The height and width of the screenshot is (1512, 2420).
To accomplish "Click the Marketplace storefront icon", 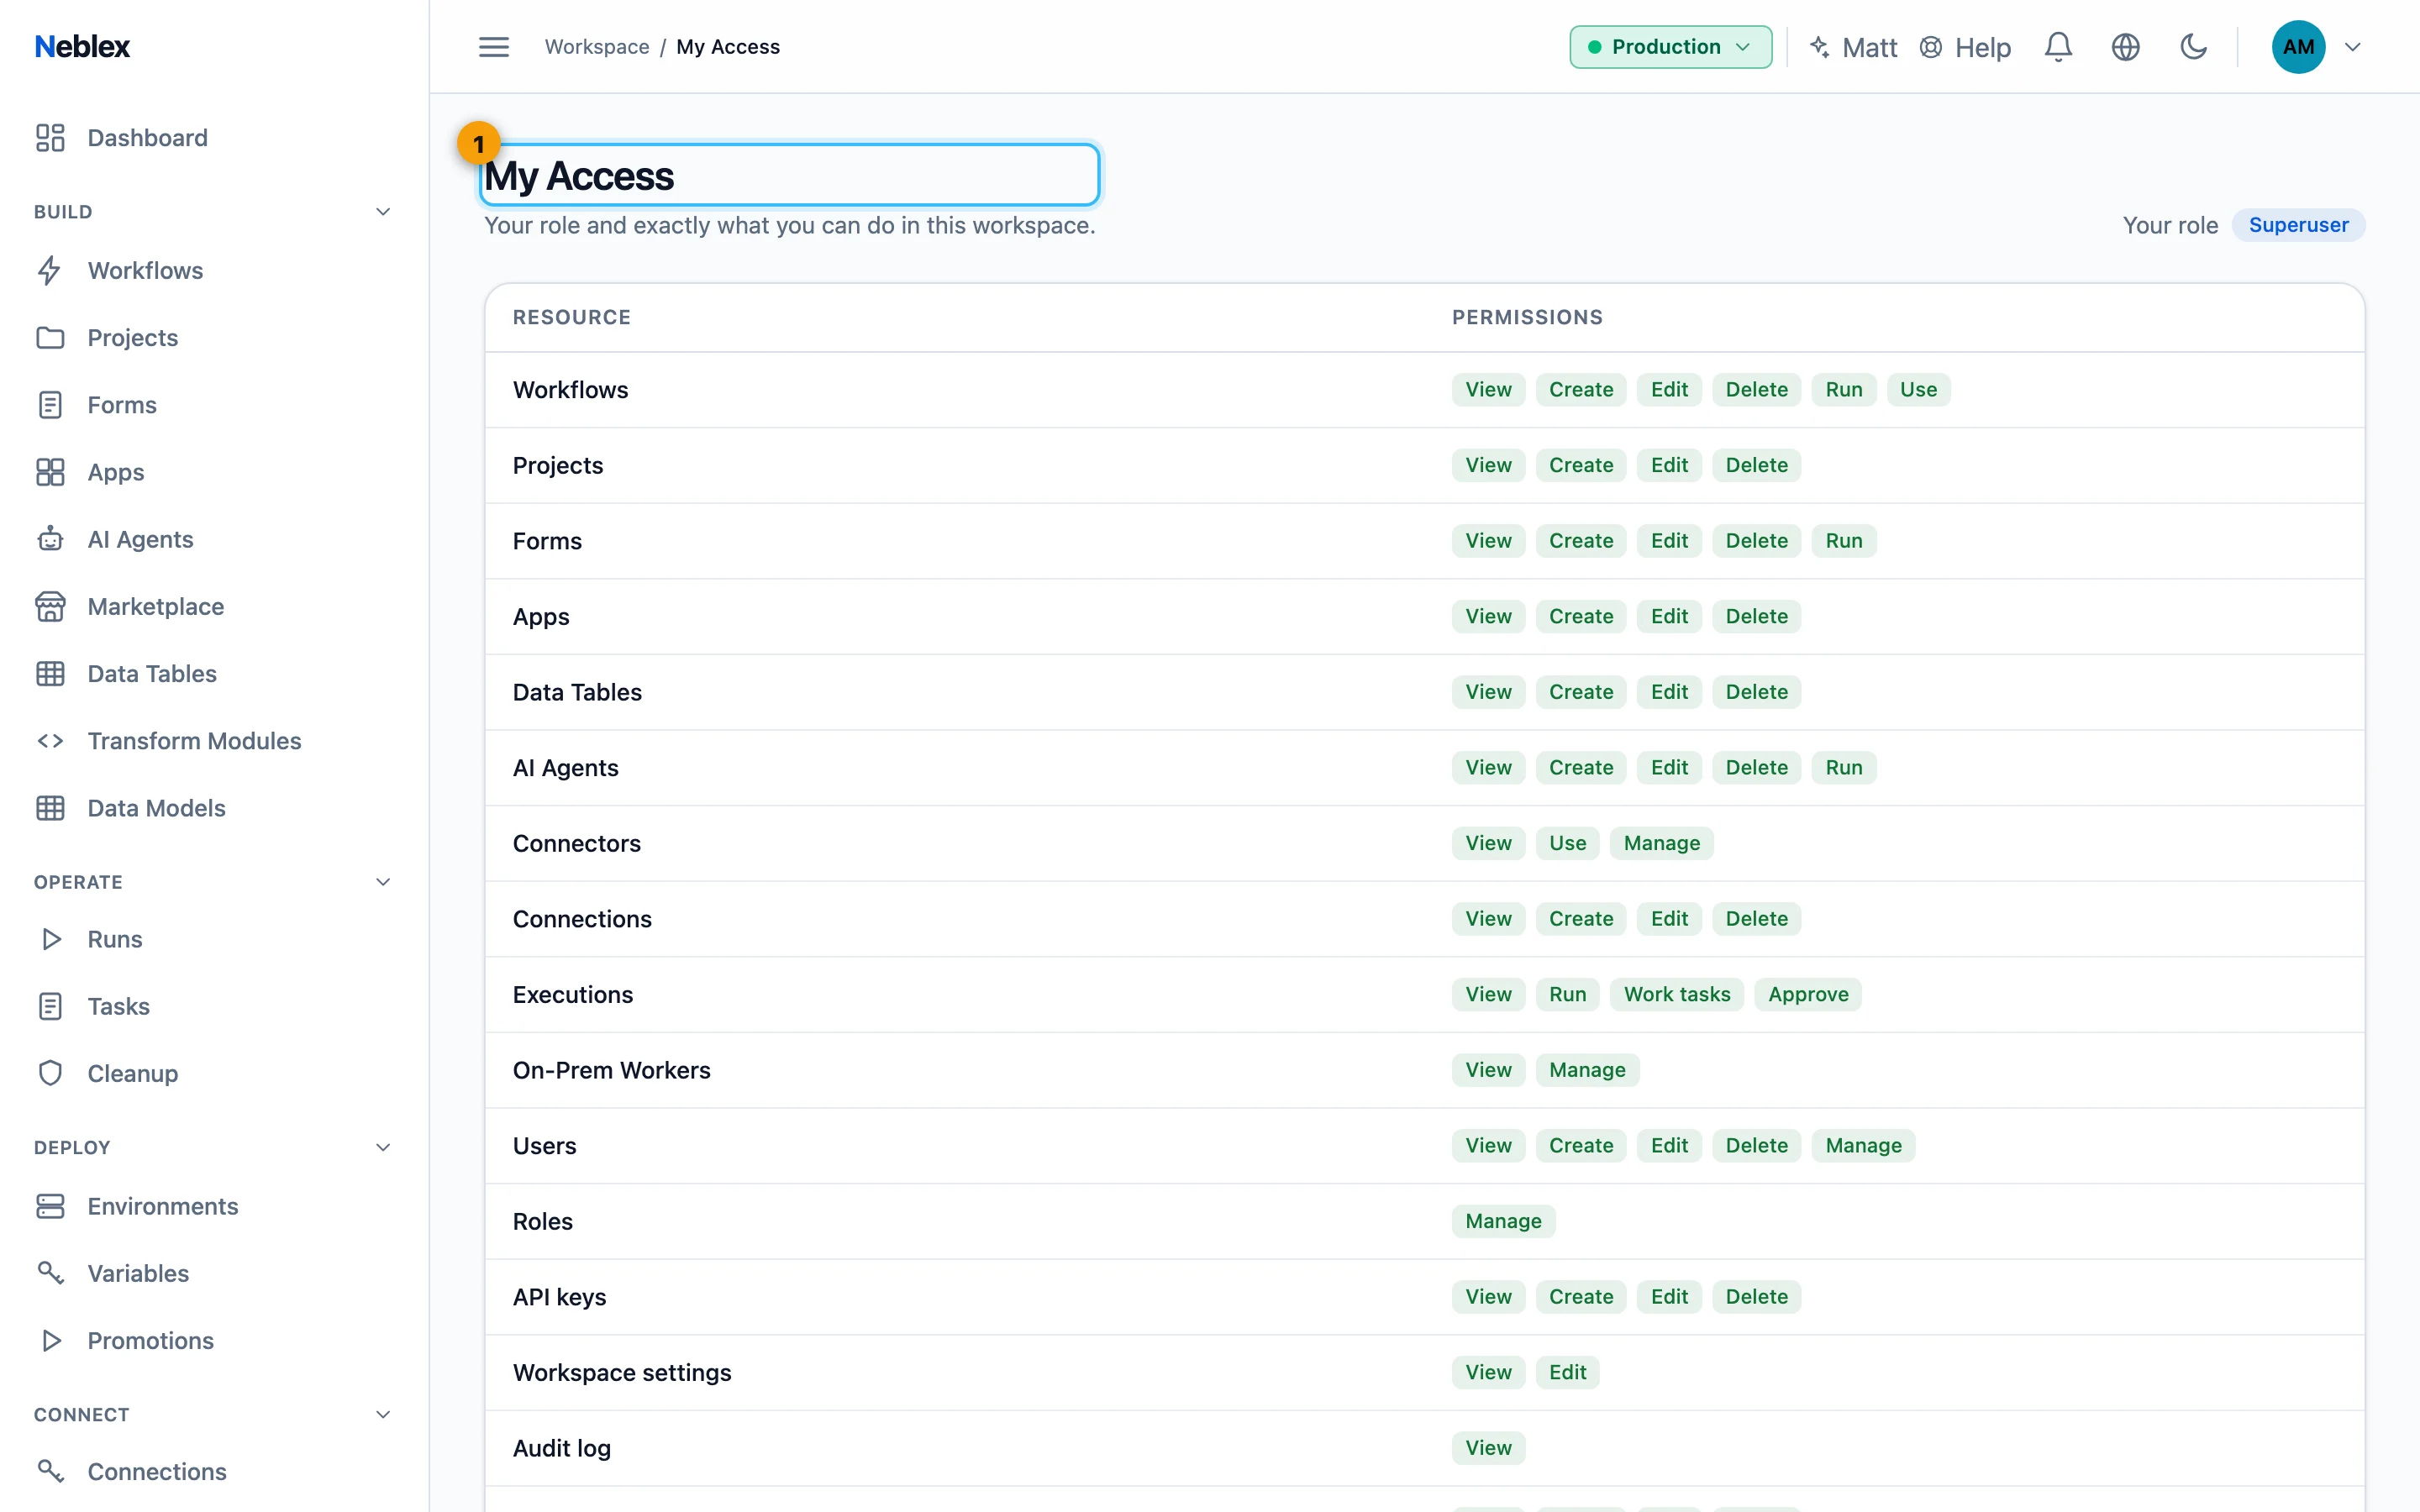I will [x=50, y=606].
